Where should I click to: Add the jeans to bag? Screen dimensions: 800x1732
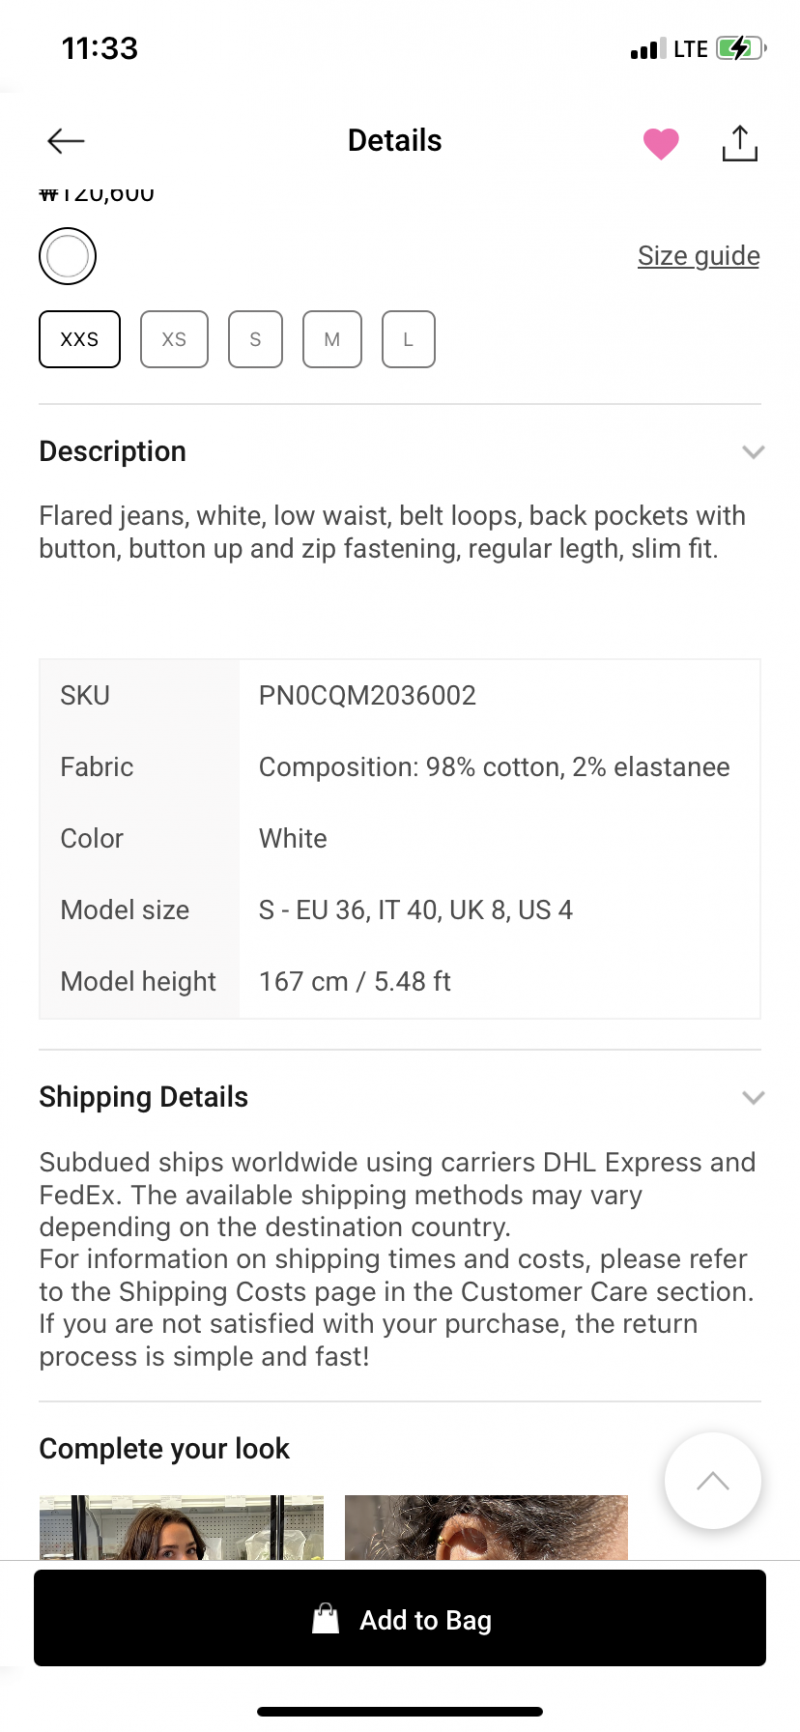click(400, 1618)
